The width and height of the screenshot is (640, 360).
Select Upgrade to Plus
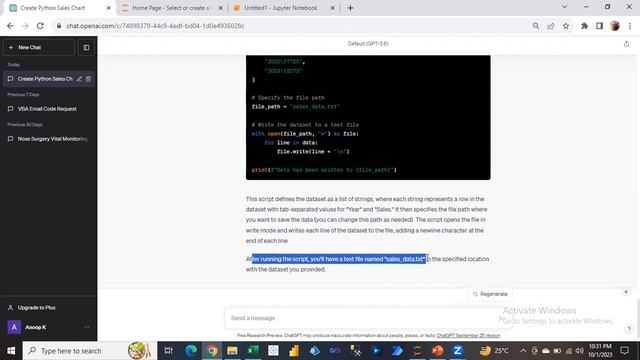pyautogui.click(x=49, y=308)
